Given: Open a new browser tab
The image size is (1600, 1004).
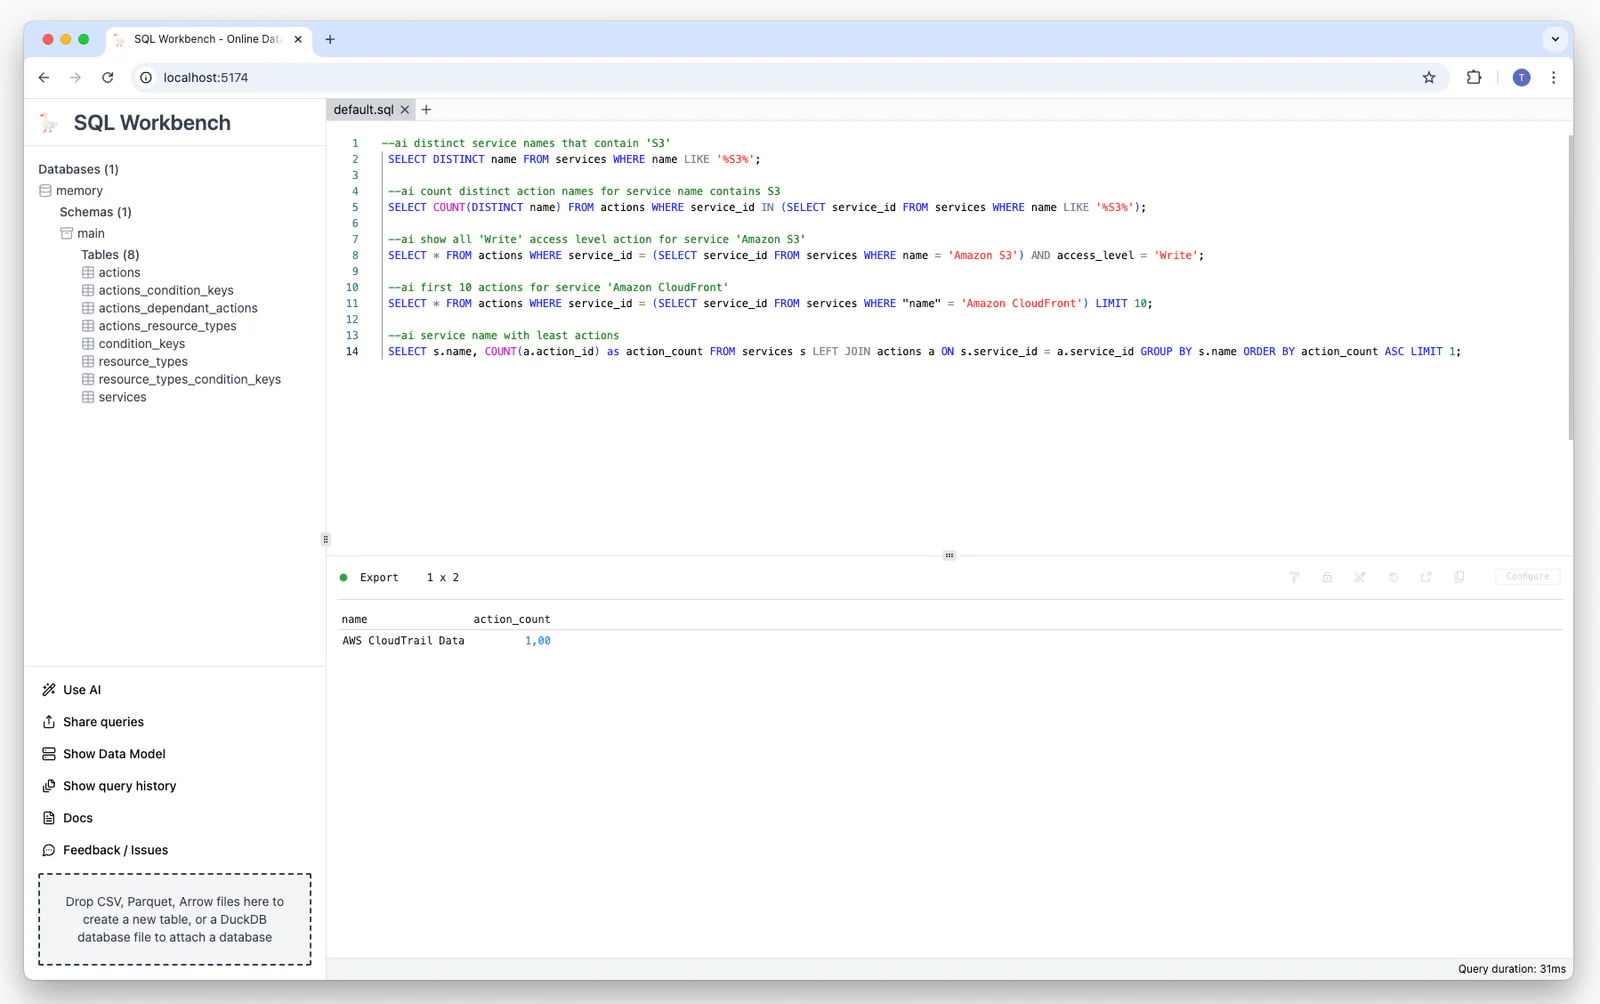Looking at the screenshot, I should (330, 40).
